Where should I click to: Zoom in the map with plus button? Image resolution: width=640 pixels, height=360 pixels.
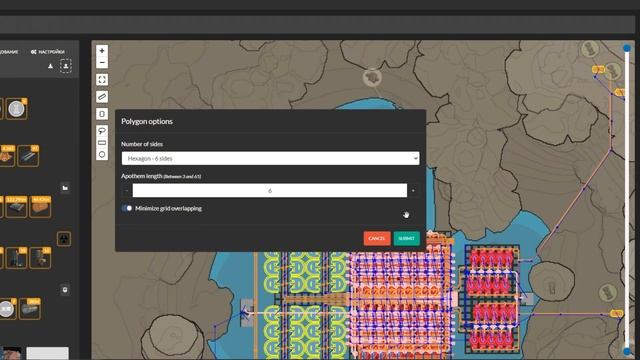click(102, 51)
